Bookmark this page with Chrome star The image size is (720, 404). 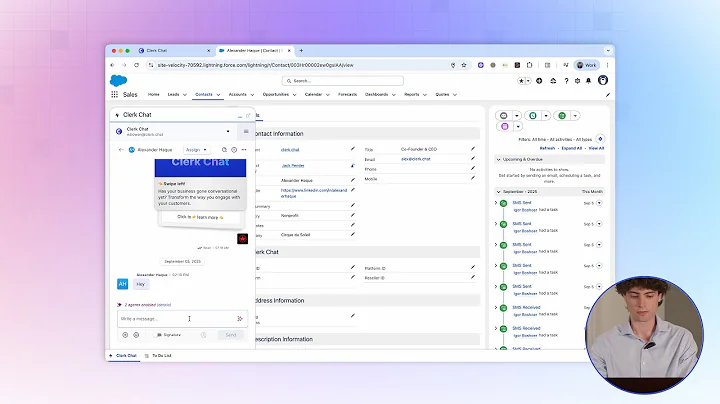click(x=464, y=65)
